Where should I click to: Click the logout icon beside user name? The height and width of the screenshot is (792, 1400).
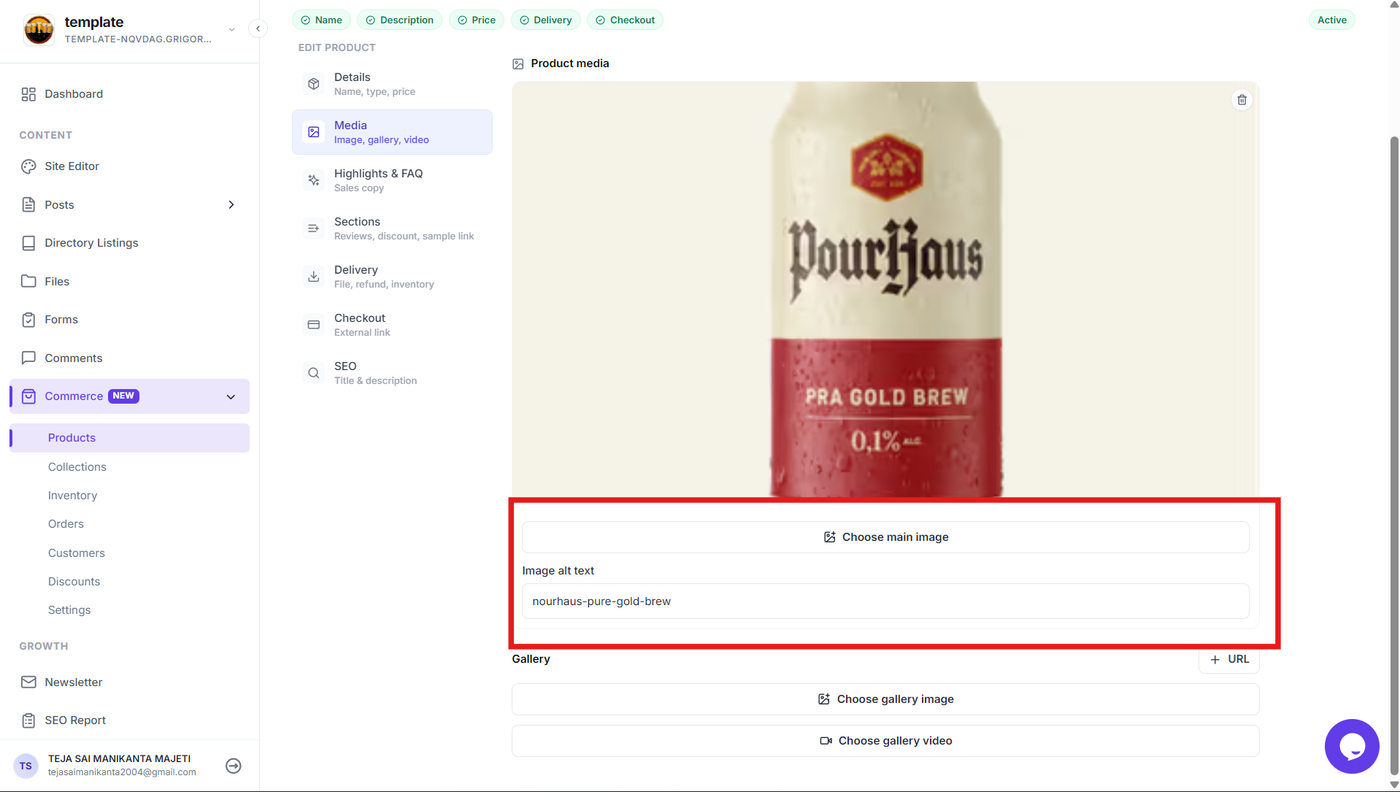click(233, 766)
